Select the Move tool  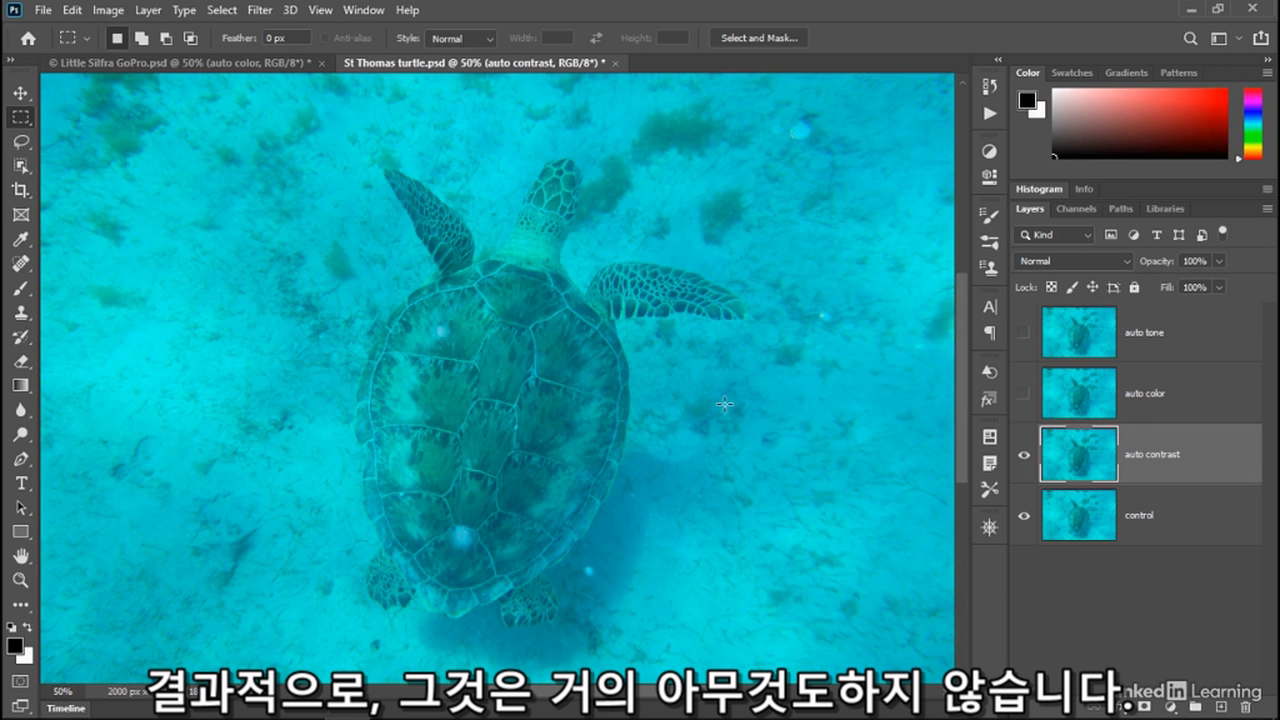[x=21, y=93]
